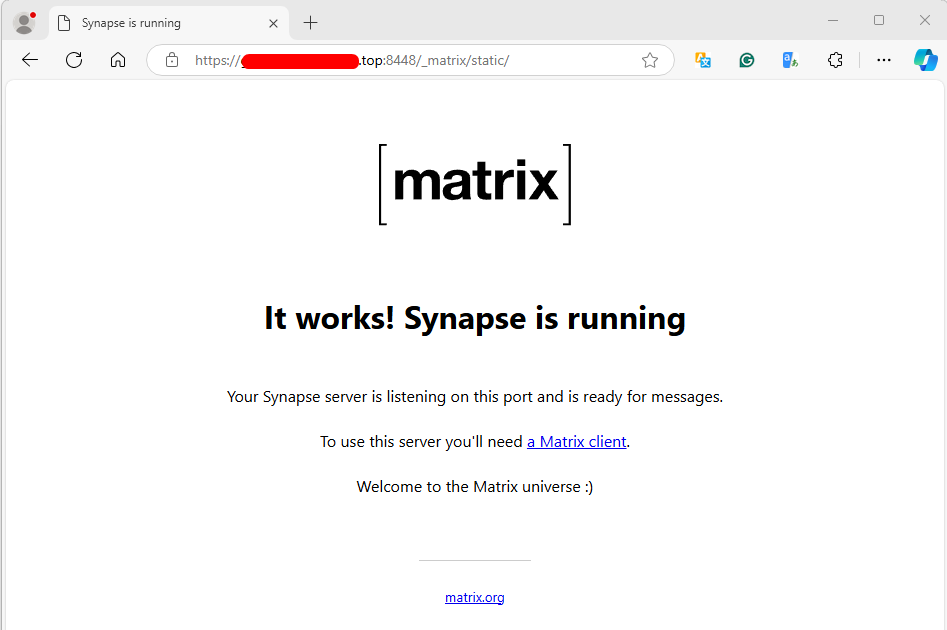The image size is (947, 630).
Task: Open the Extensions puzzle menu
Action: coord(835,60)
